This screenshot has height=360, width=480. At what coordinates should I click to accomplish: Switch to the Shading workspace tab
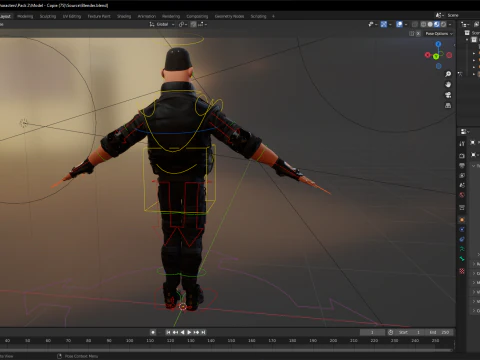click(124, 16)
